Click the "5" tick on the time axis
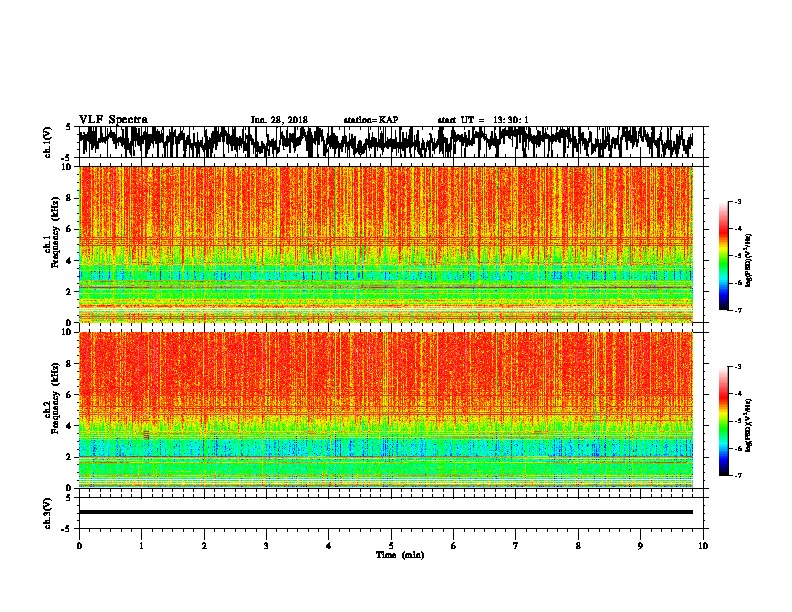This screenshot has width=792, height=612. [391, 546]
